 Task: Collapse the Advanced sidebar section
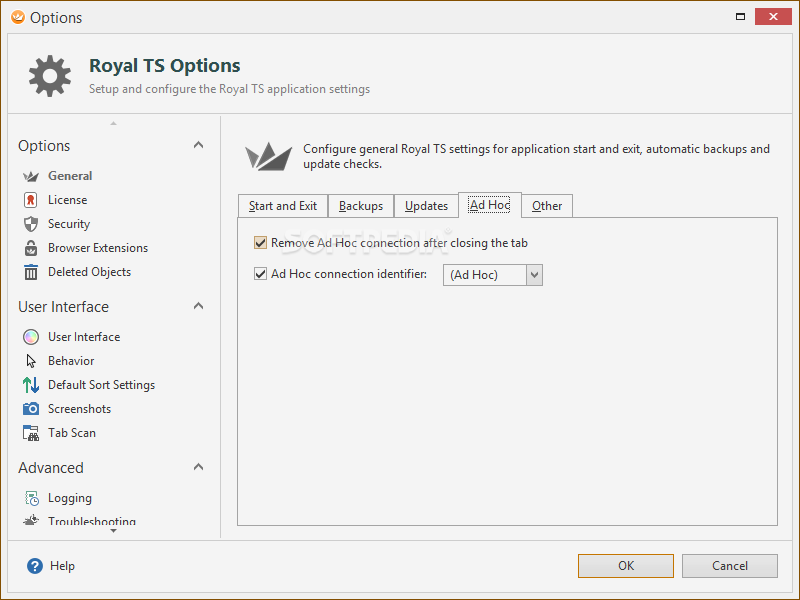198,467
